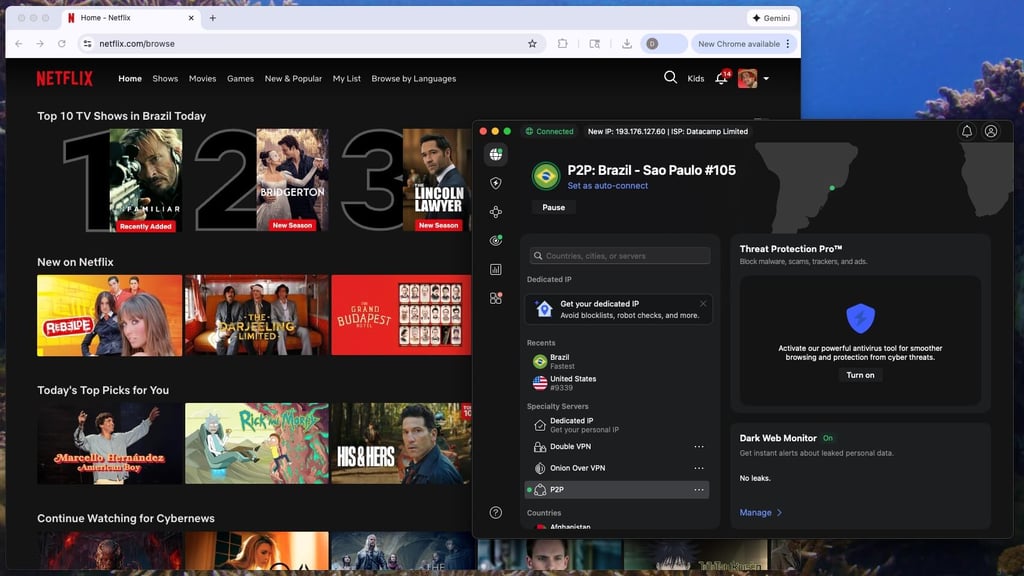Viewport: 1024px width, 576px height.
Task: Open Browse by Languages menu
Action: pyautogui.click(x=414, y=78)
